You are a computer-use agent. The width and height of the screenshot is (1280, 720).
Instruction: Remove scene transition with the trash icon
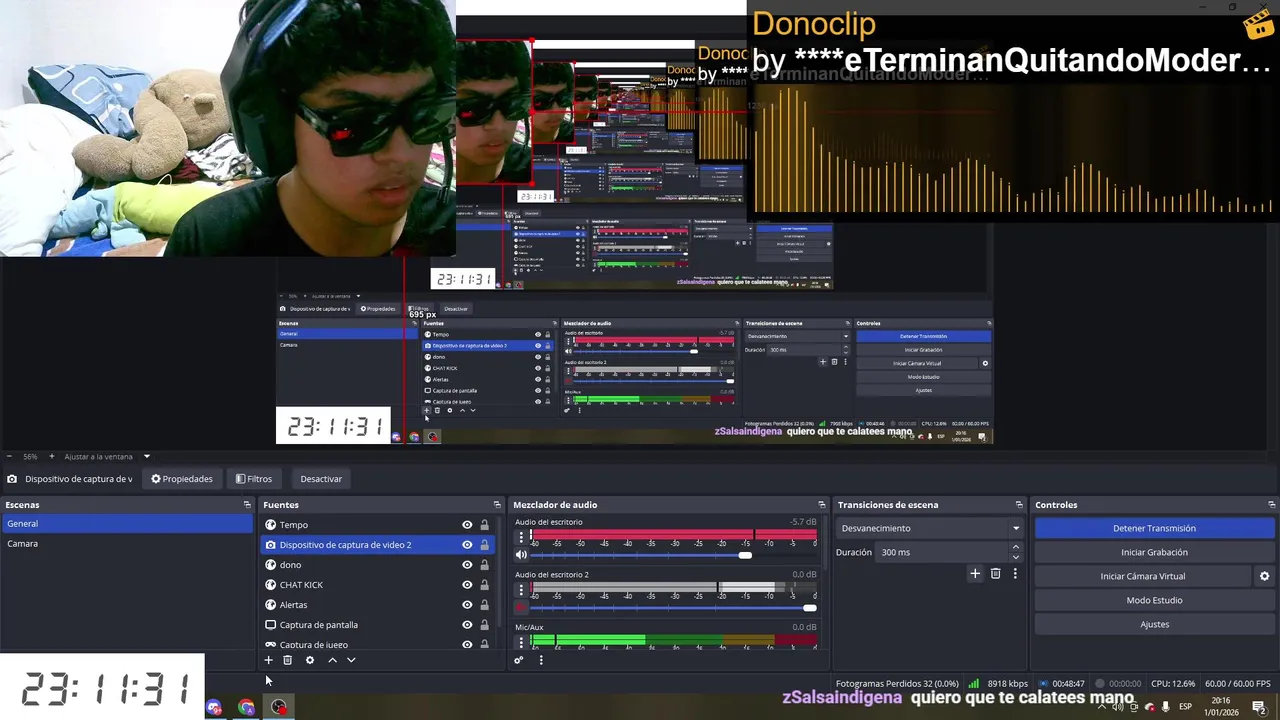pyautogui.click(x=995, y=574)
